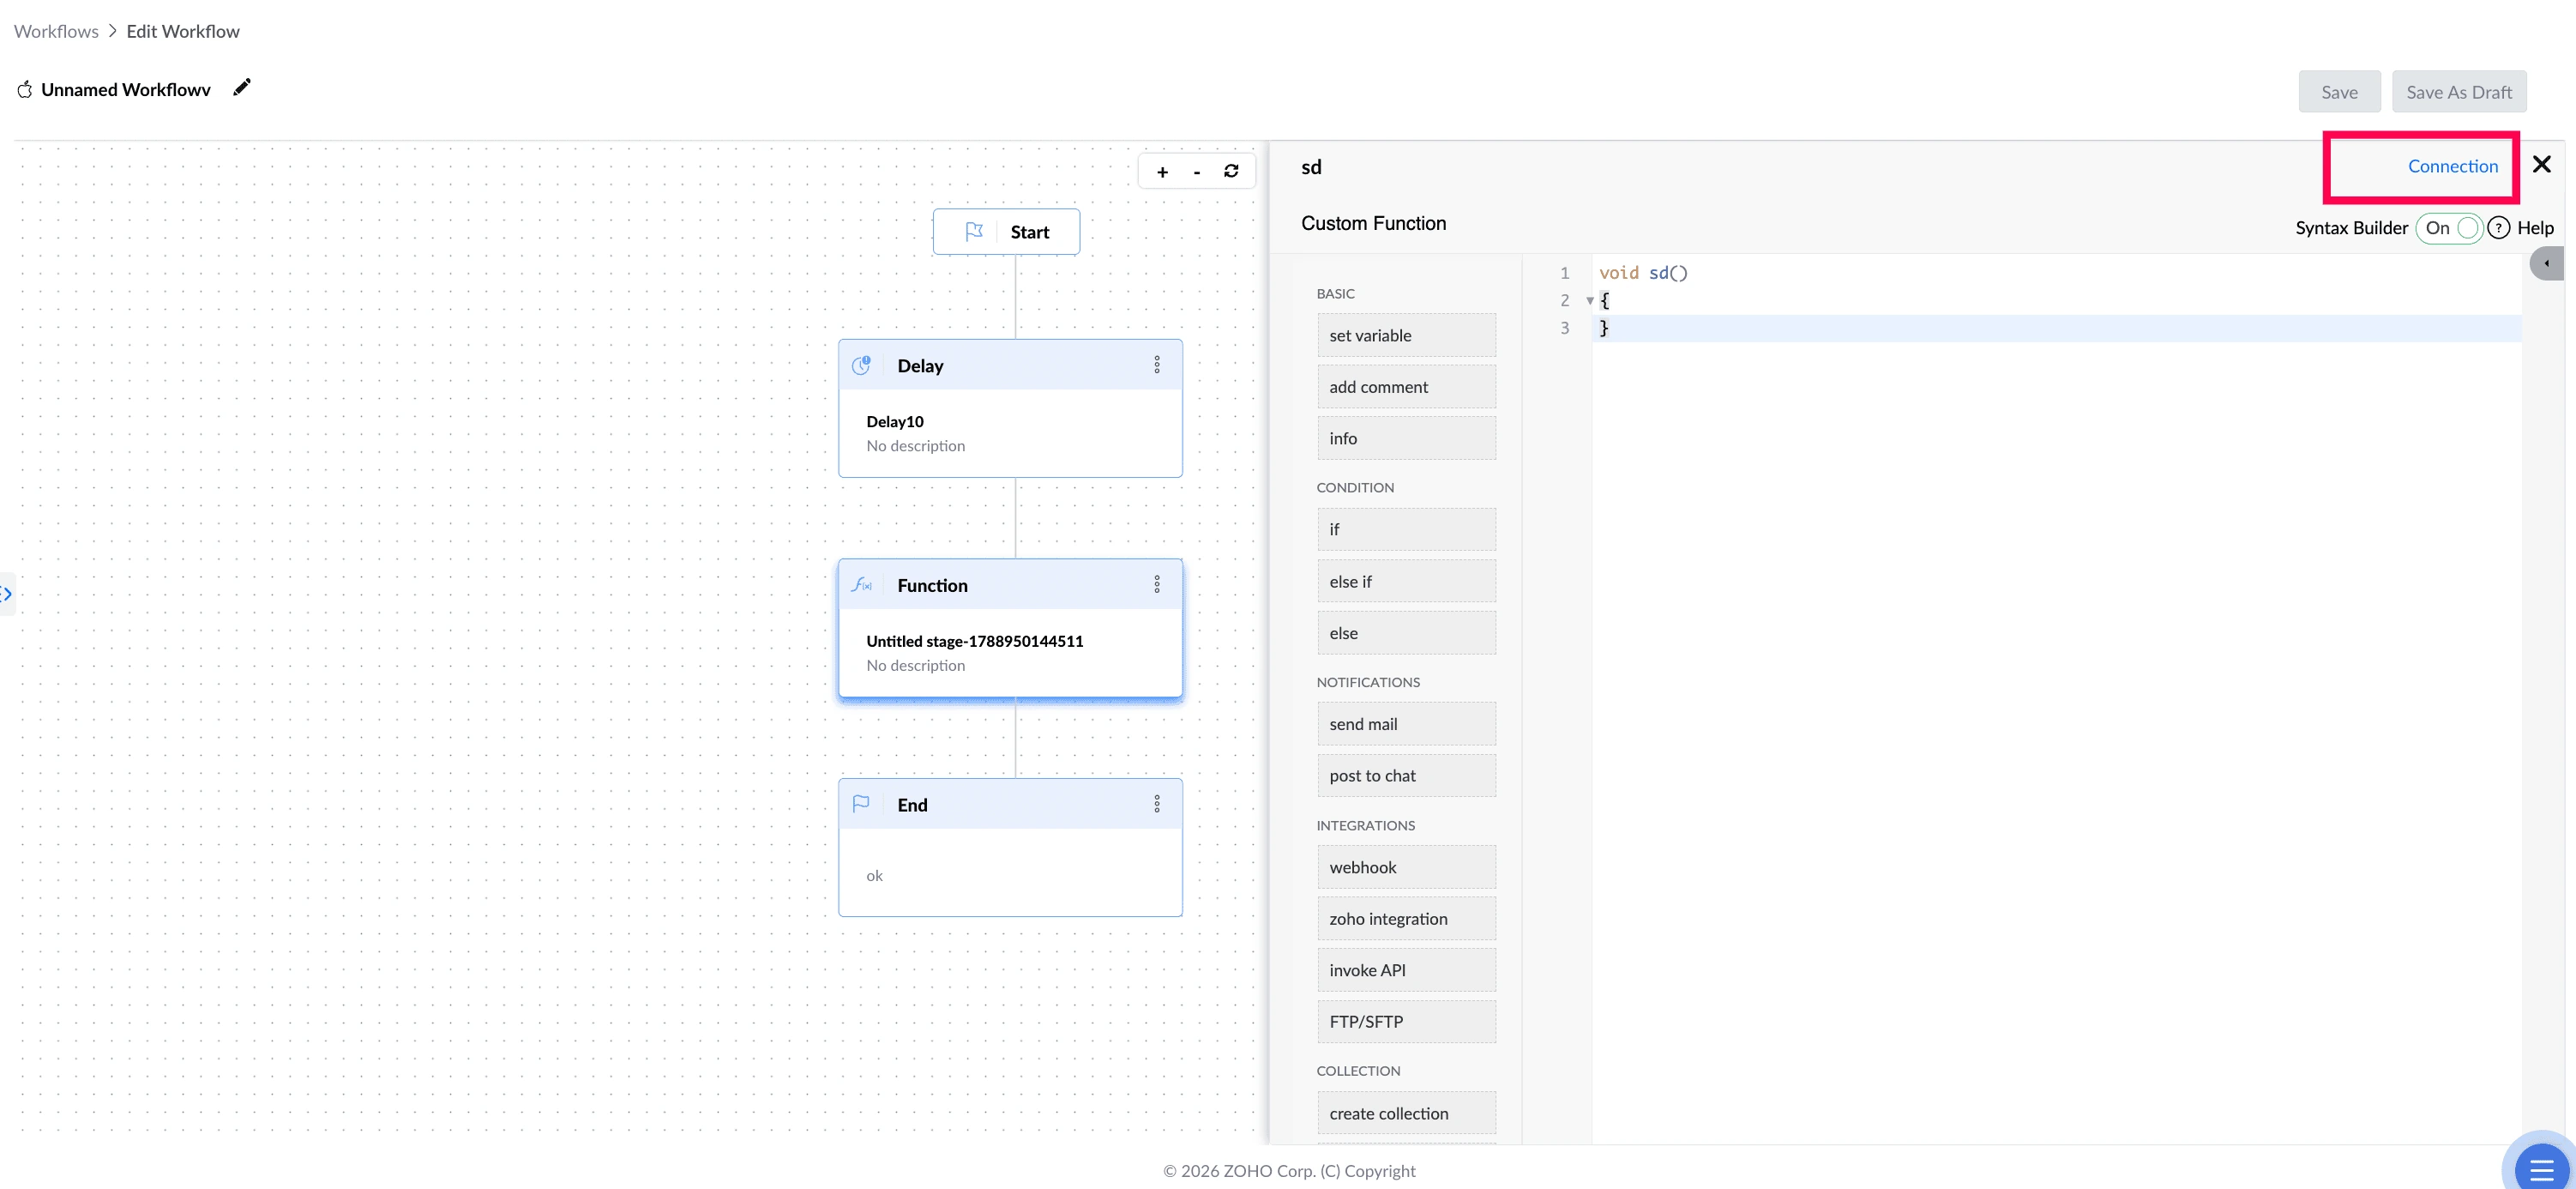This screenshot has width=2576, height=1189.
Task: Click the Custom Function heading
Action: [x=1373, y=223]
